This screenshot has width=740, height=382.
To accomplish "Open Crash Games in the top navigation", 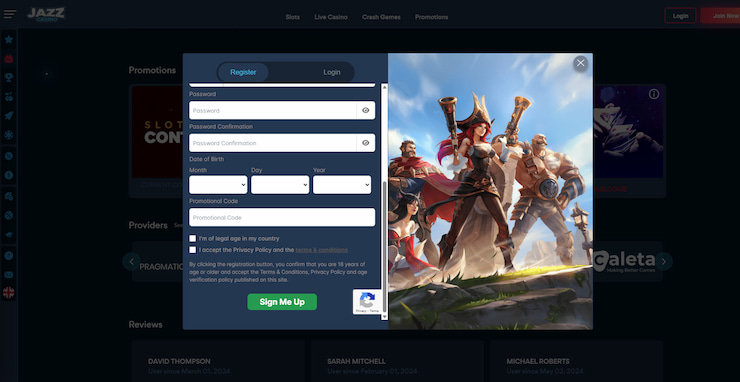I will (381, 17).
